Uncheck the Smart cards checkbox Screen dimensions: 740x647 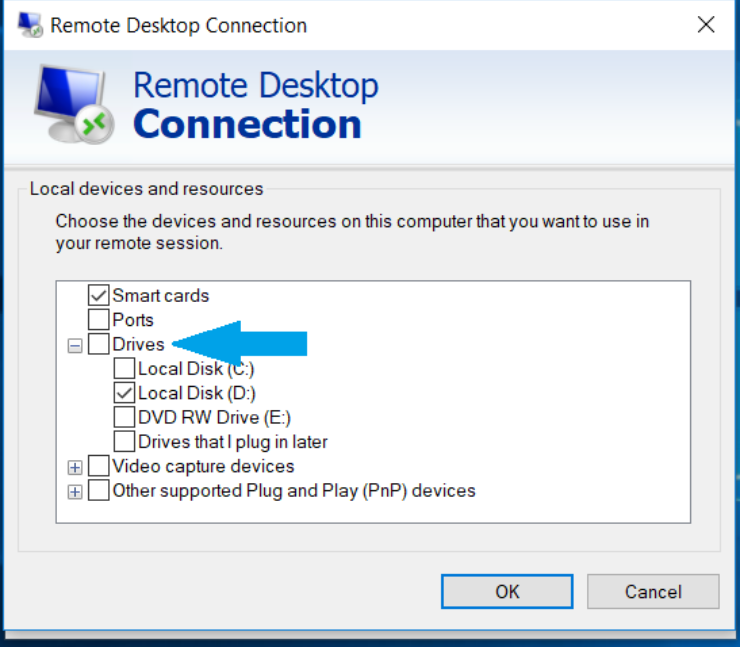pyautogui.click(x=99, y=295)
